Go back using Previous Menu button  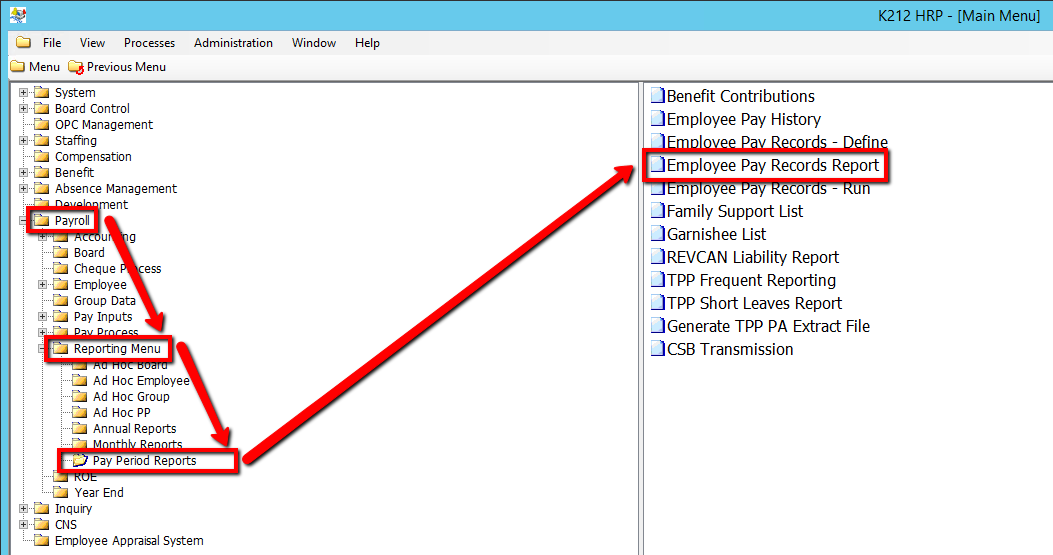pos(117,67)
